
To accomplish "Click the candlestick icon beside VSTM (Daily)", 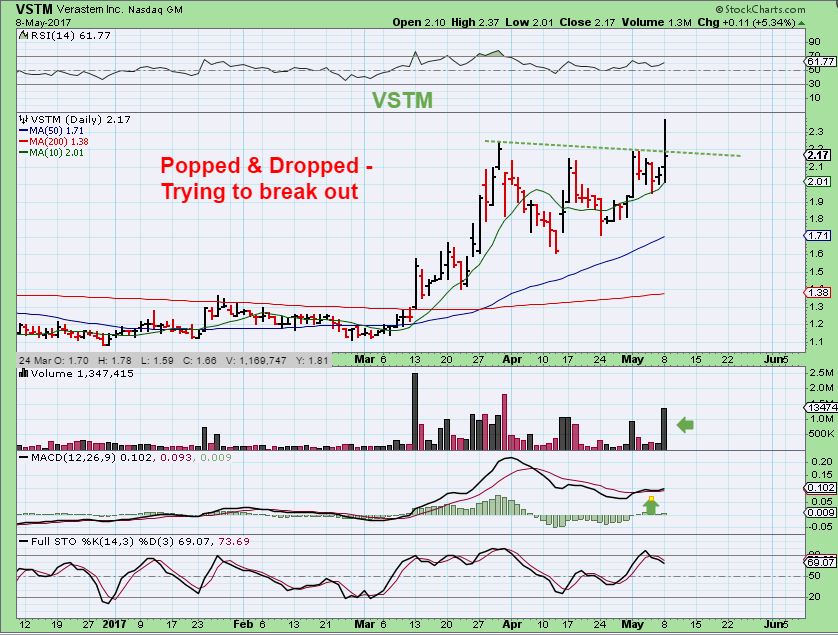I will [x=24, y=119].
